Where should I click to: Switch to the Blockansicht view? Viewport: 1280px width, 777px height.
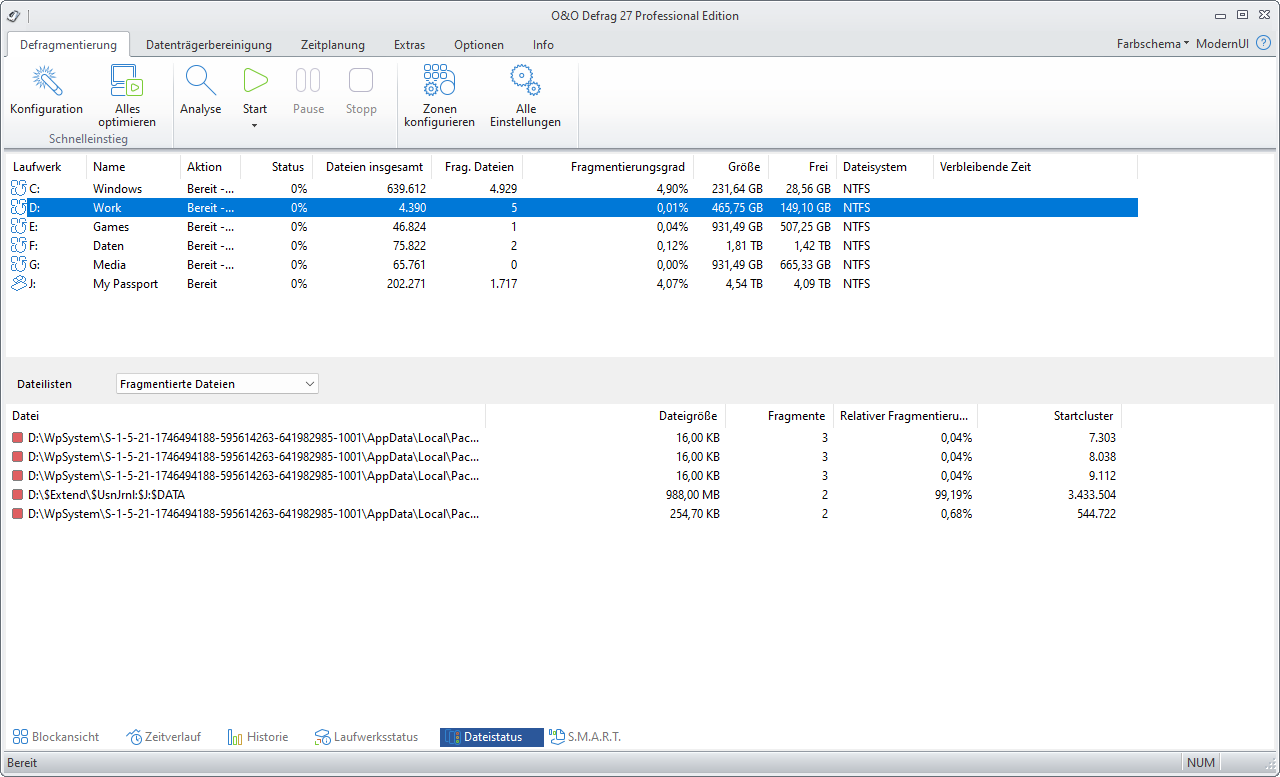pos(56,737)
